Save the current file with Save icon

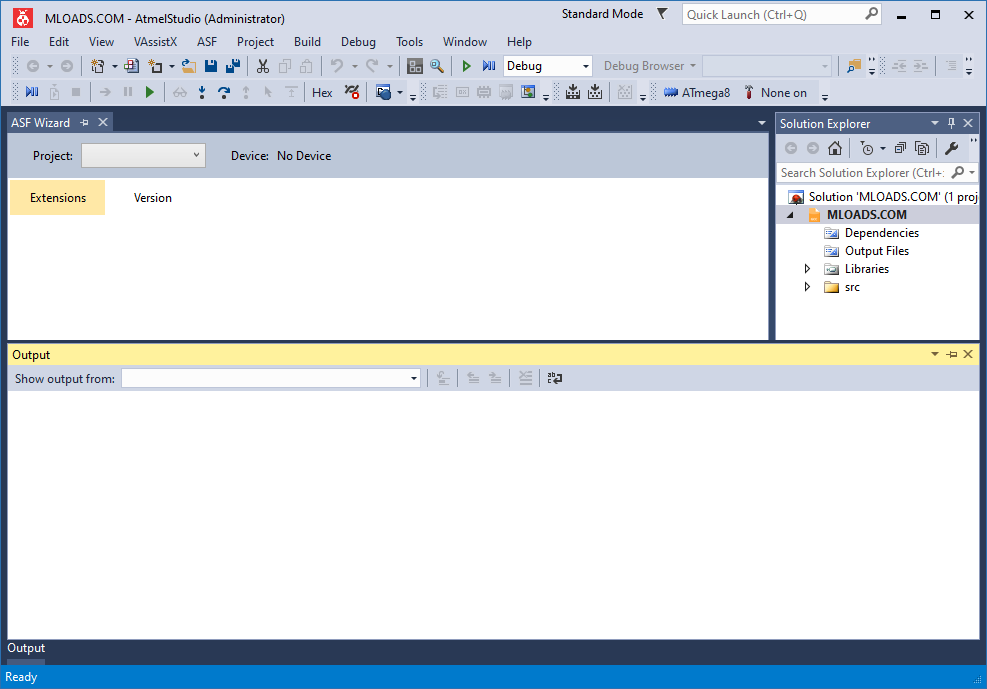(211, 66)
